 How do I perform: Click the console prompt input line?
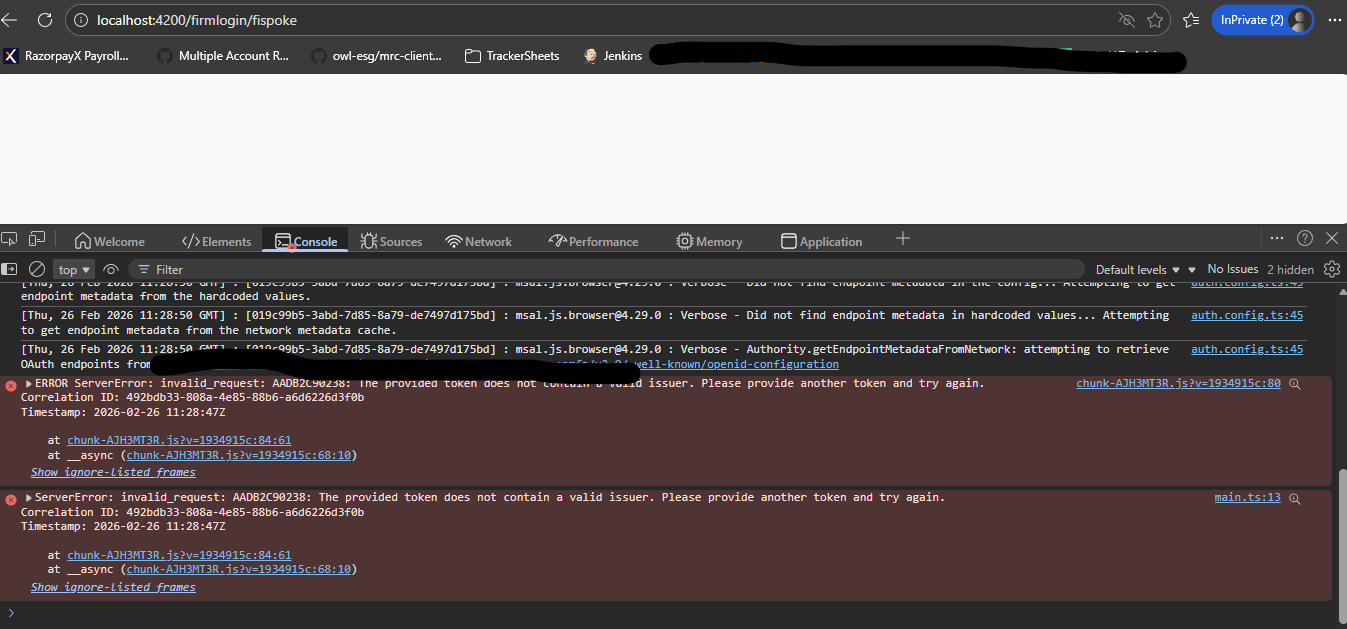(x=673, y=613)
